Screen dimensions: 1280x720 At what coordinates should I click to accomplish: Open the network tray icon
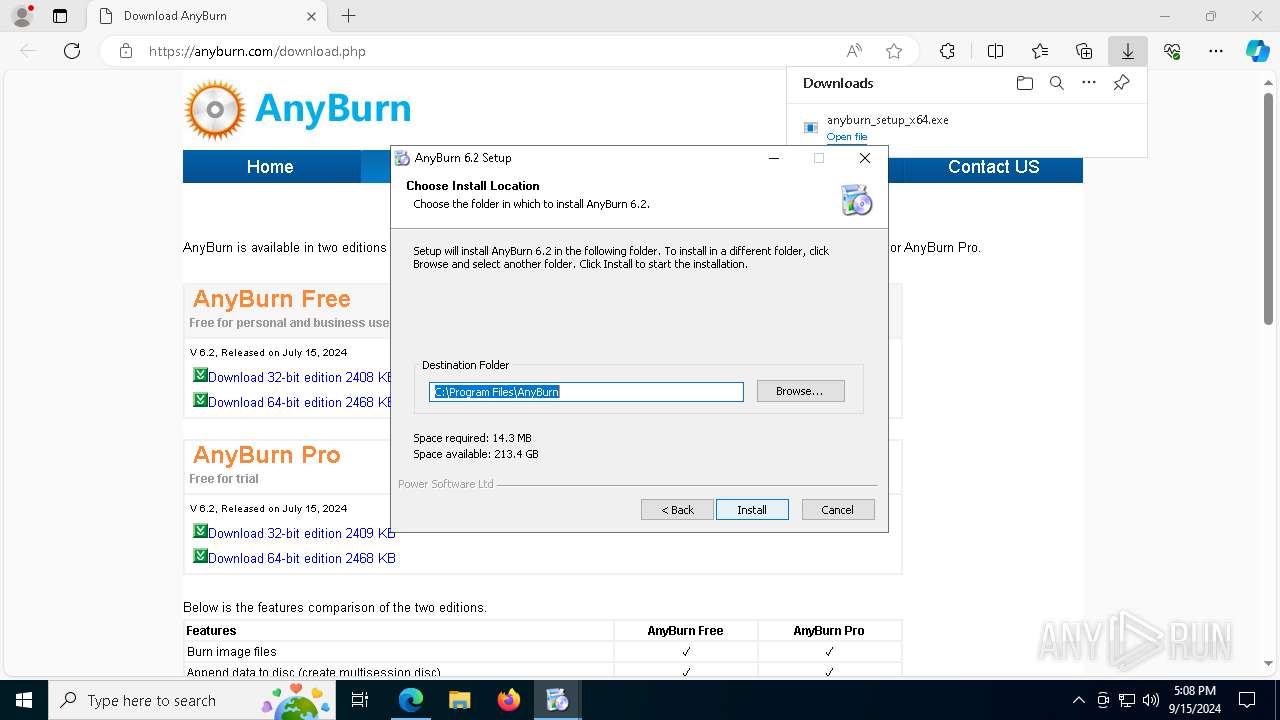(1127, 700)
